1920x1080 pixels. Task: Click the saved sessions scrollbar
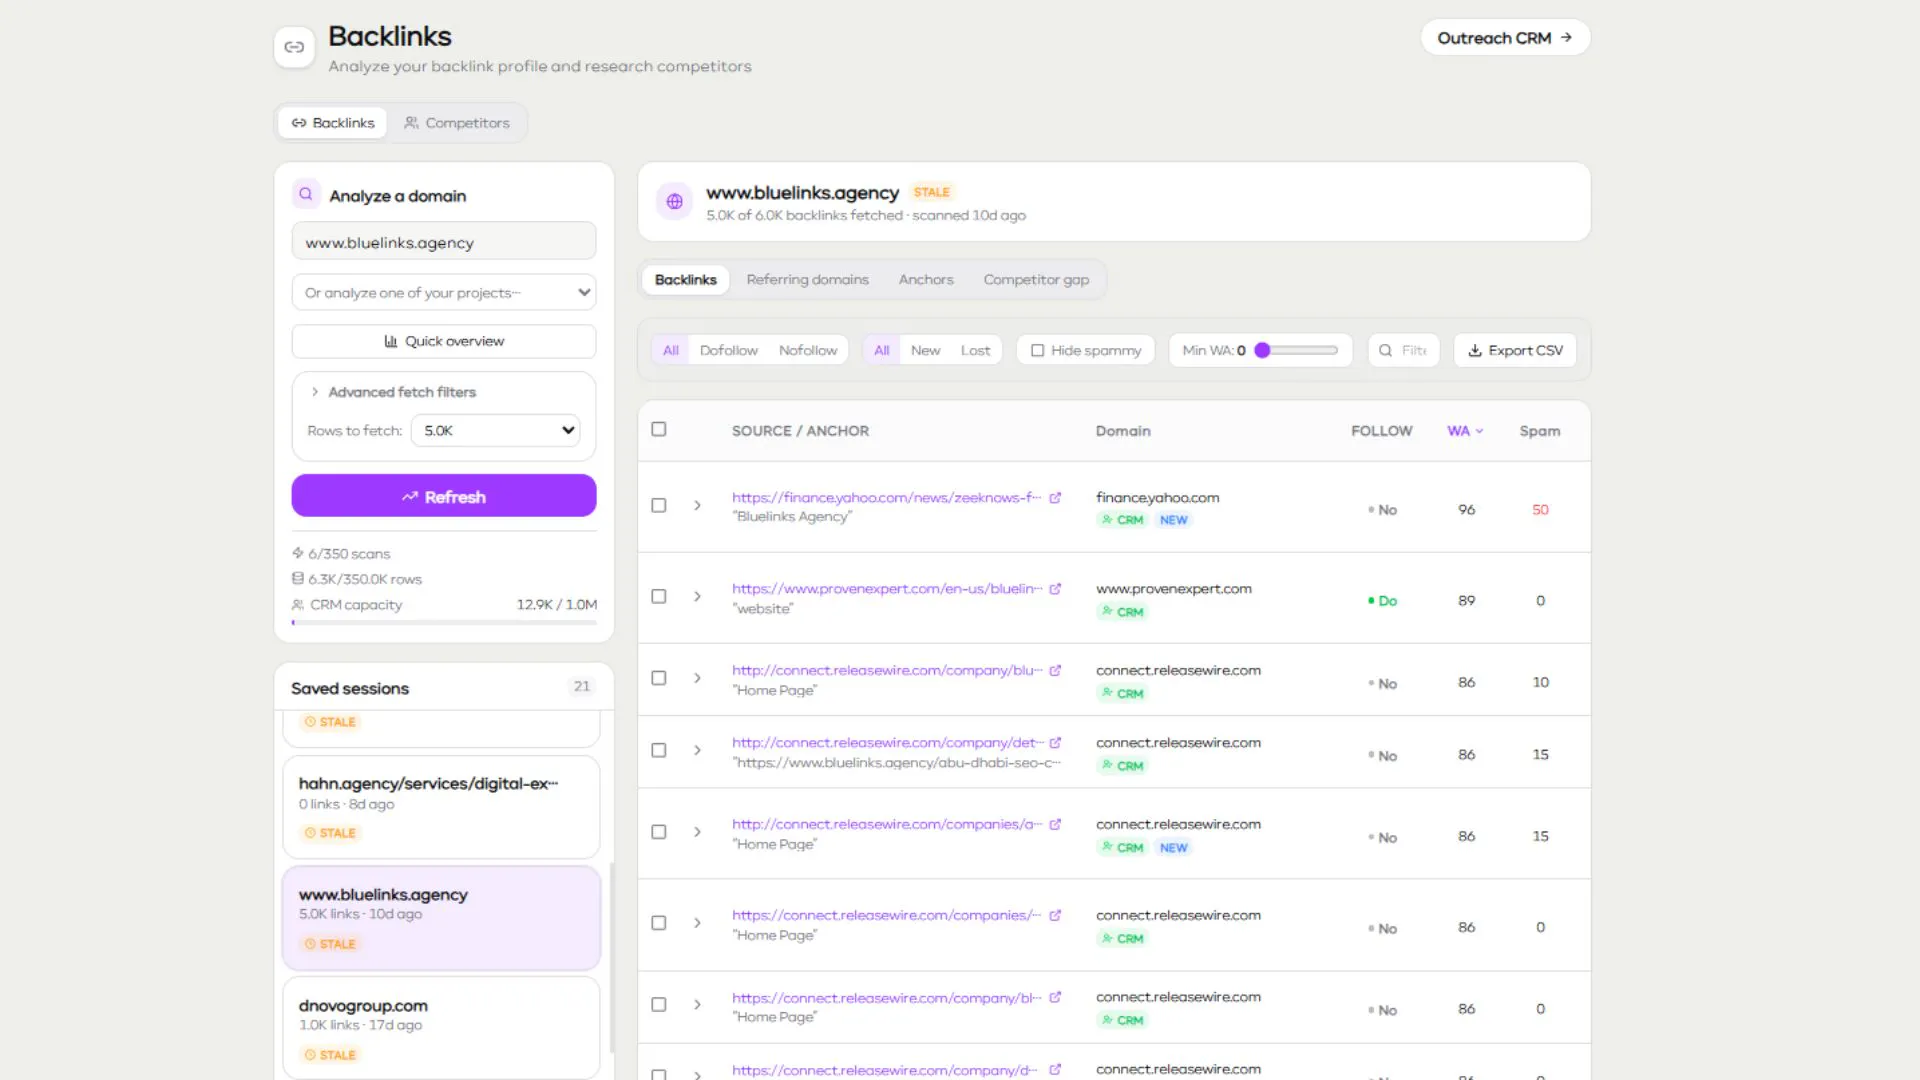[611, 958]
